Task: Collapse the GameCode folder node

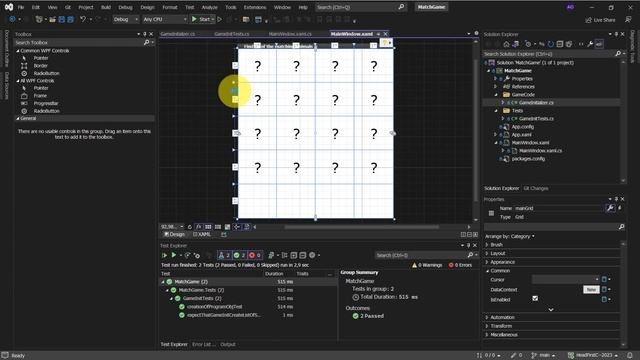Action: tap(496, 95)
